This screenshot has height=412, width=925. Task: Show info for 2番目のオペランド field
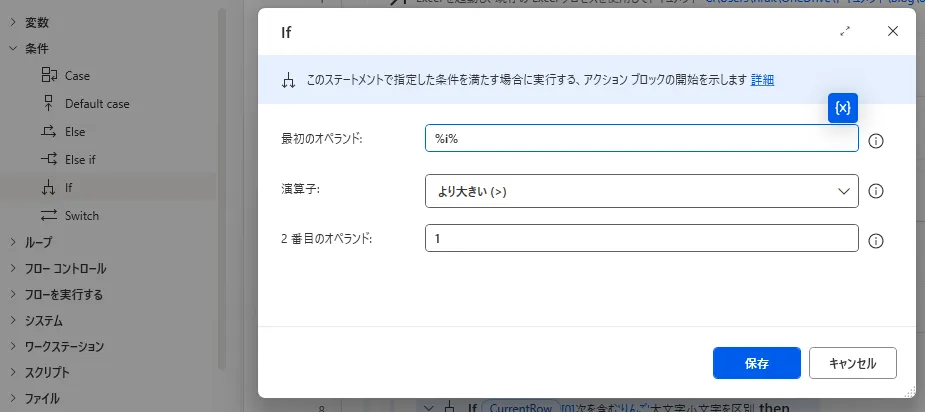pyautogui.click(x=877, y=241)
